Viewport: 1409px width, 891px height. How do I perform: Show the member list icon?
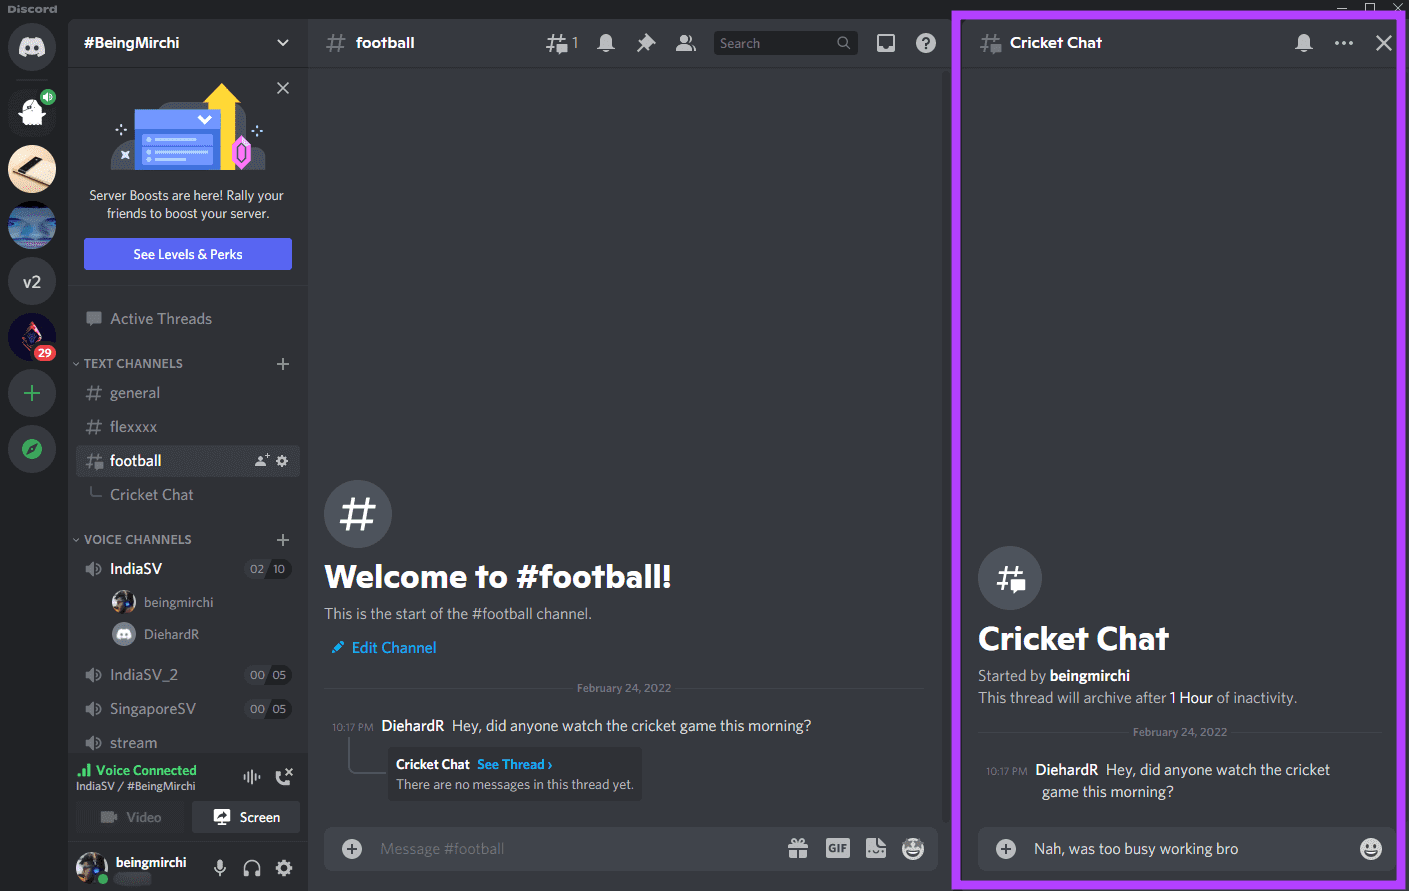(686, 43)
